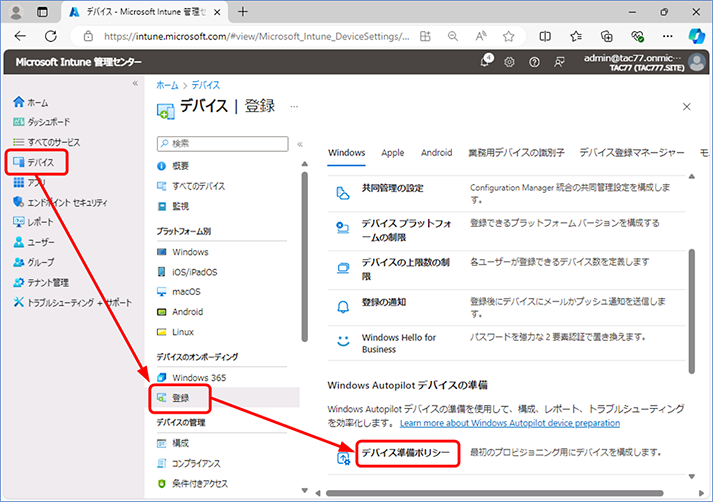Open Users (ユーザー) in sidebar
The height and width of the screenshot is (502, 713).
click(x=34, y=242)
